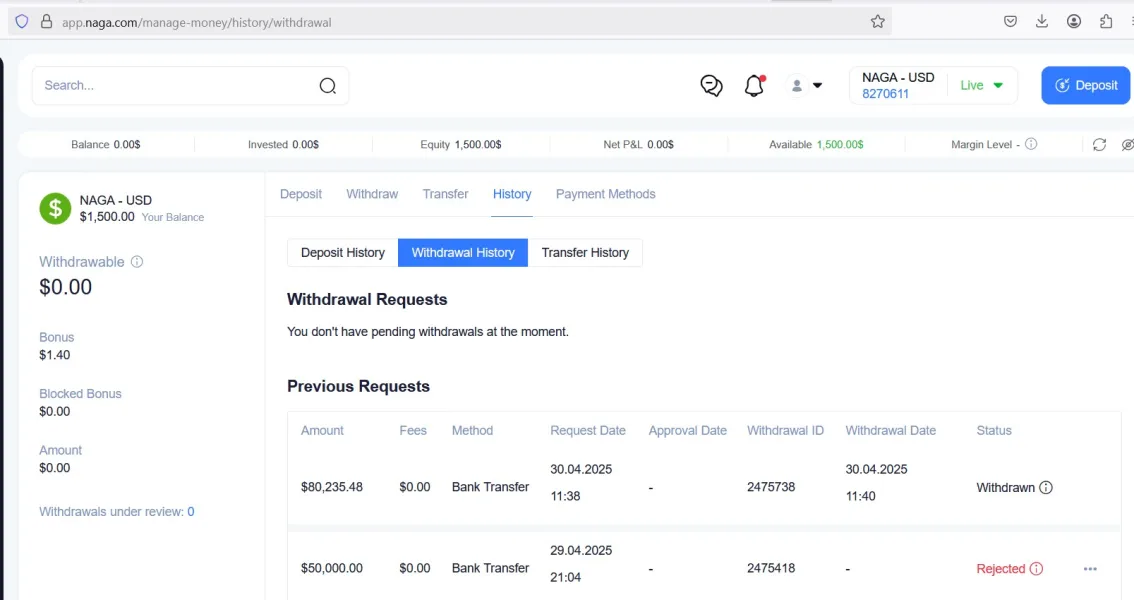Viewport: 1134px width, 600px height.
Task: Click the search magnifier icon
Action: pos(328,86)
